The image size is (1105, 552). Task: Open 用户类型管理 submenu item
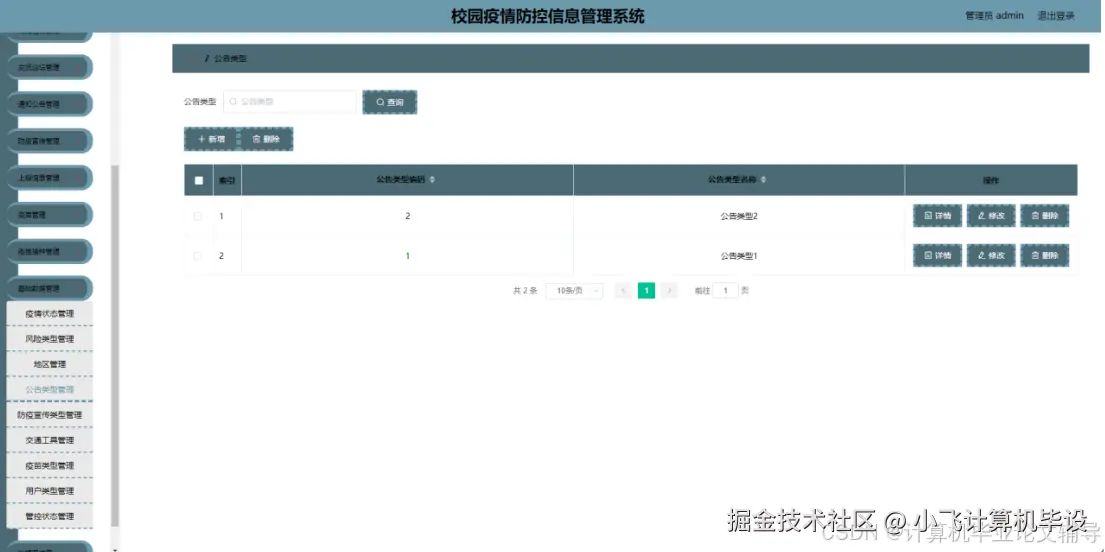[x=49, y=491]
